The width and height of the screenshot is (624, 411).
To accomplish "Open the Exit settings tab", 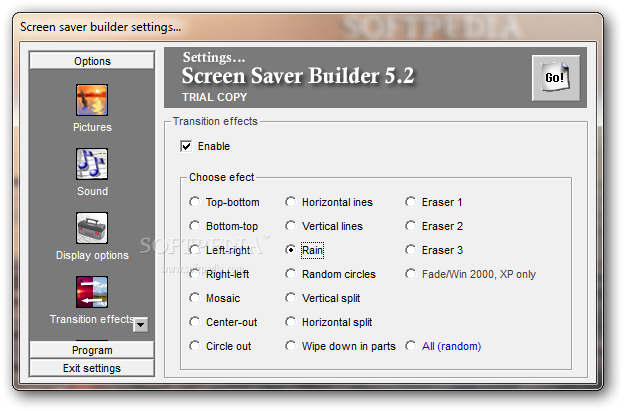I will click(x=92, y=368).
